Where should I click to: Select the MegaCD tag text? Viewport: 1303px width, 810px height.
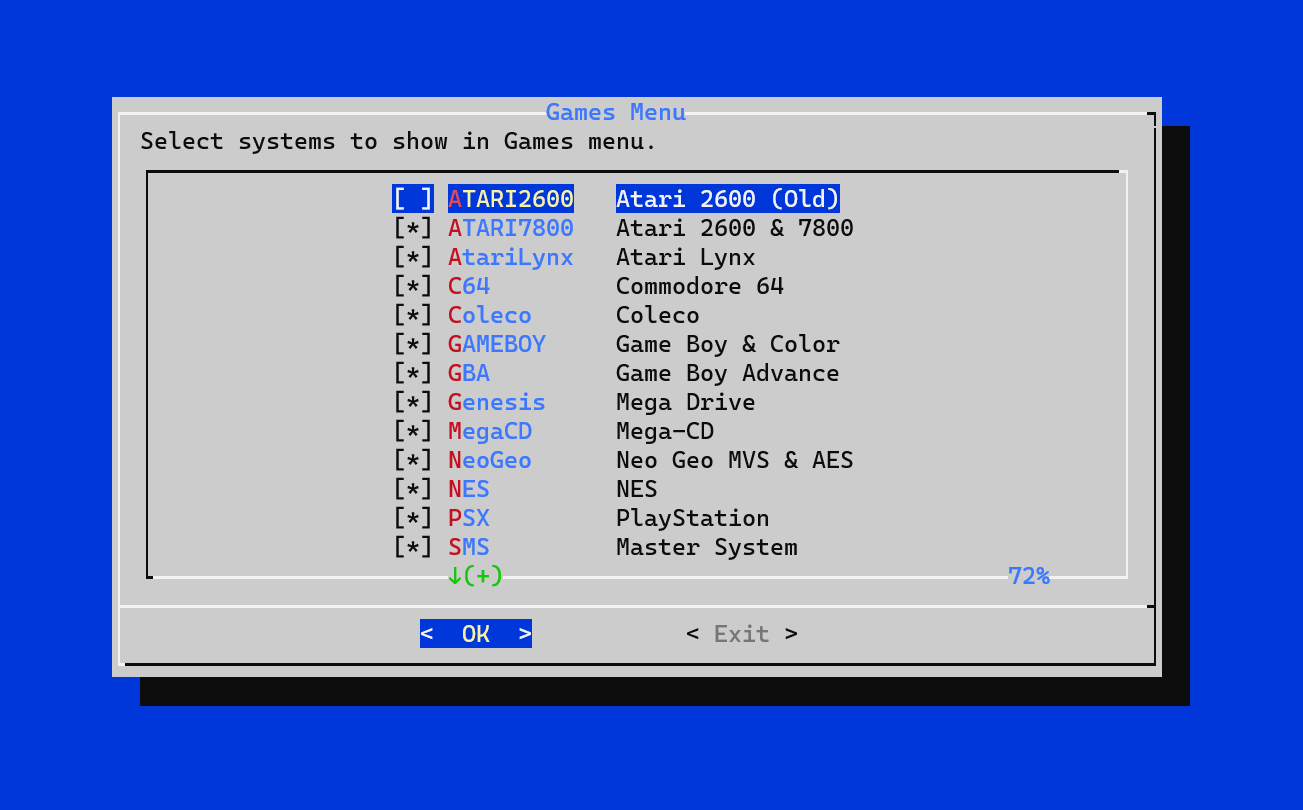490,431
